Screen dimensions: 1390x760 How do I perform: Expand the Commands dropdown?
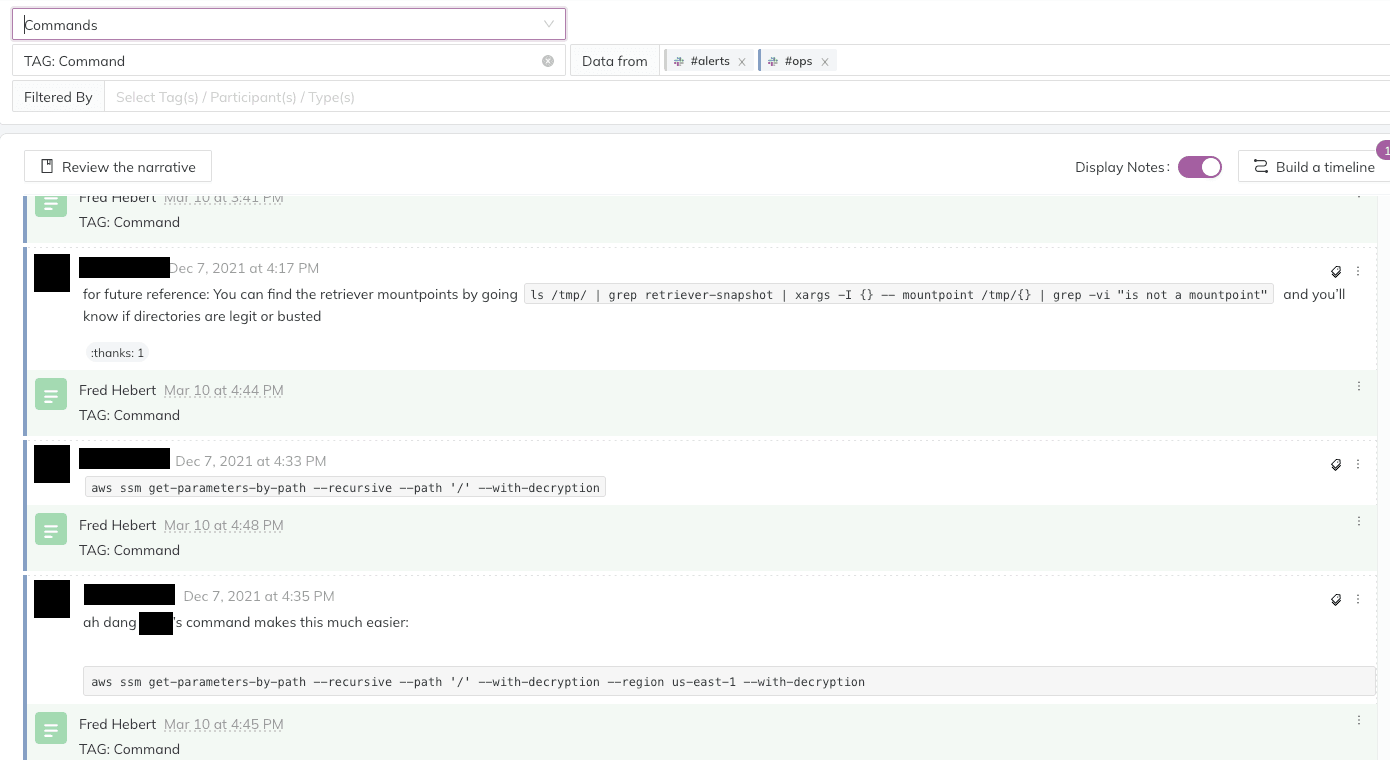click(x=548, y=24)
